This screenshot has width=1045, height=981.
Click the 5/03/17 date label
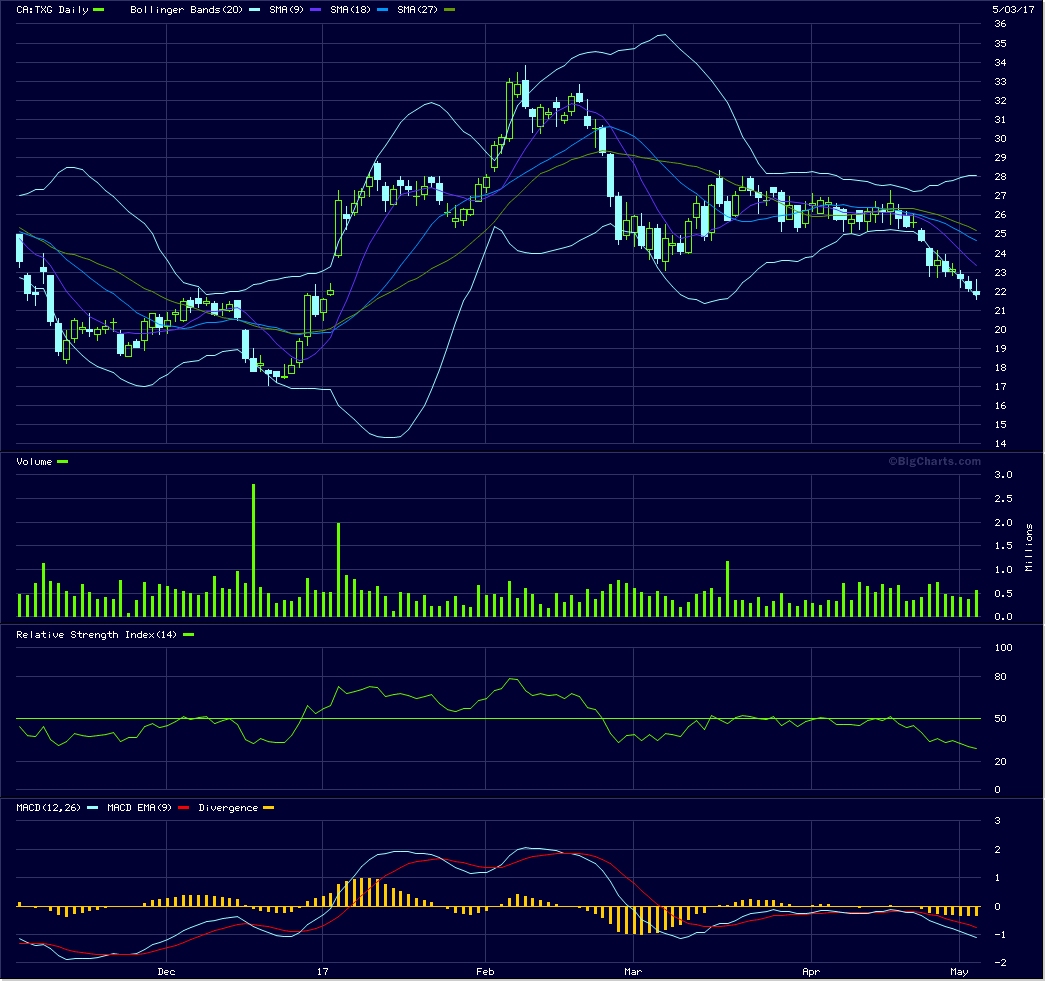(x=1014, y=10)
